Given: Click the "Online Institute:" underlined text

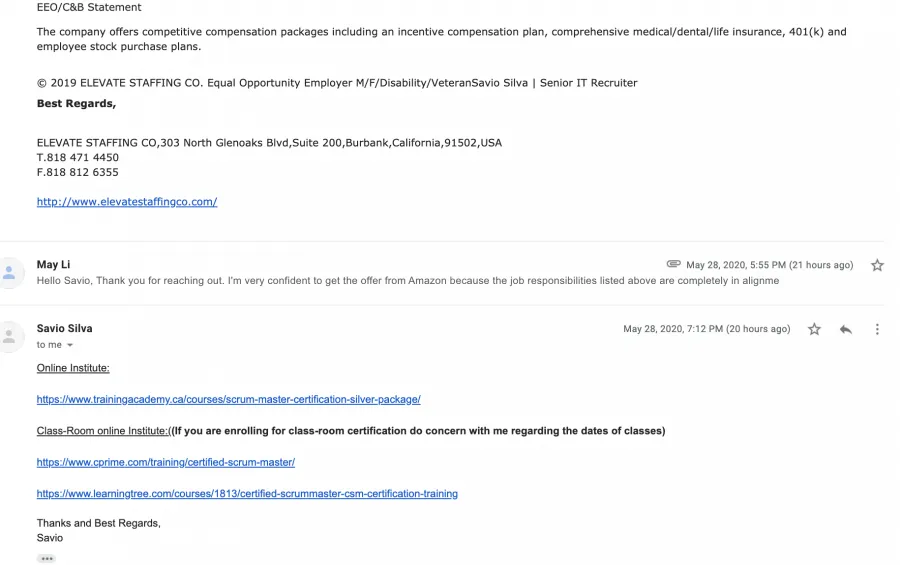Looking at the screenshot, I should tap(73, 368).
